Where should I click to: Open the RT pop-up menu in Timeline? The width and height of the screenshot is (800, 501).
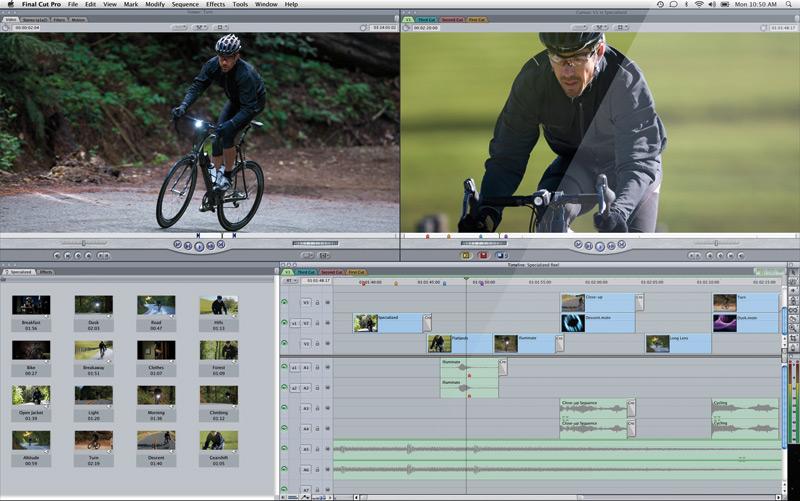[x=290, y=281]
